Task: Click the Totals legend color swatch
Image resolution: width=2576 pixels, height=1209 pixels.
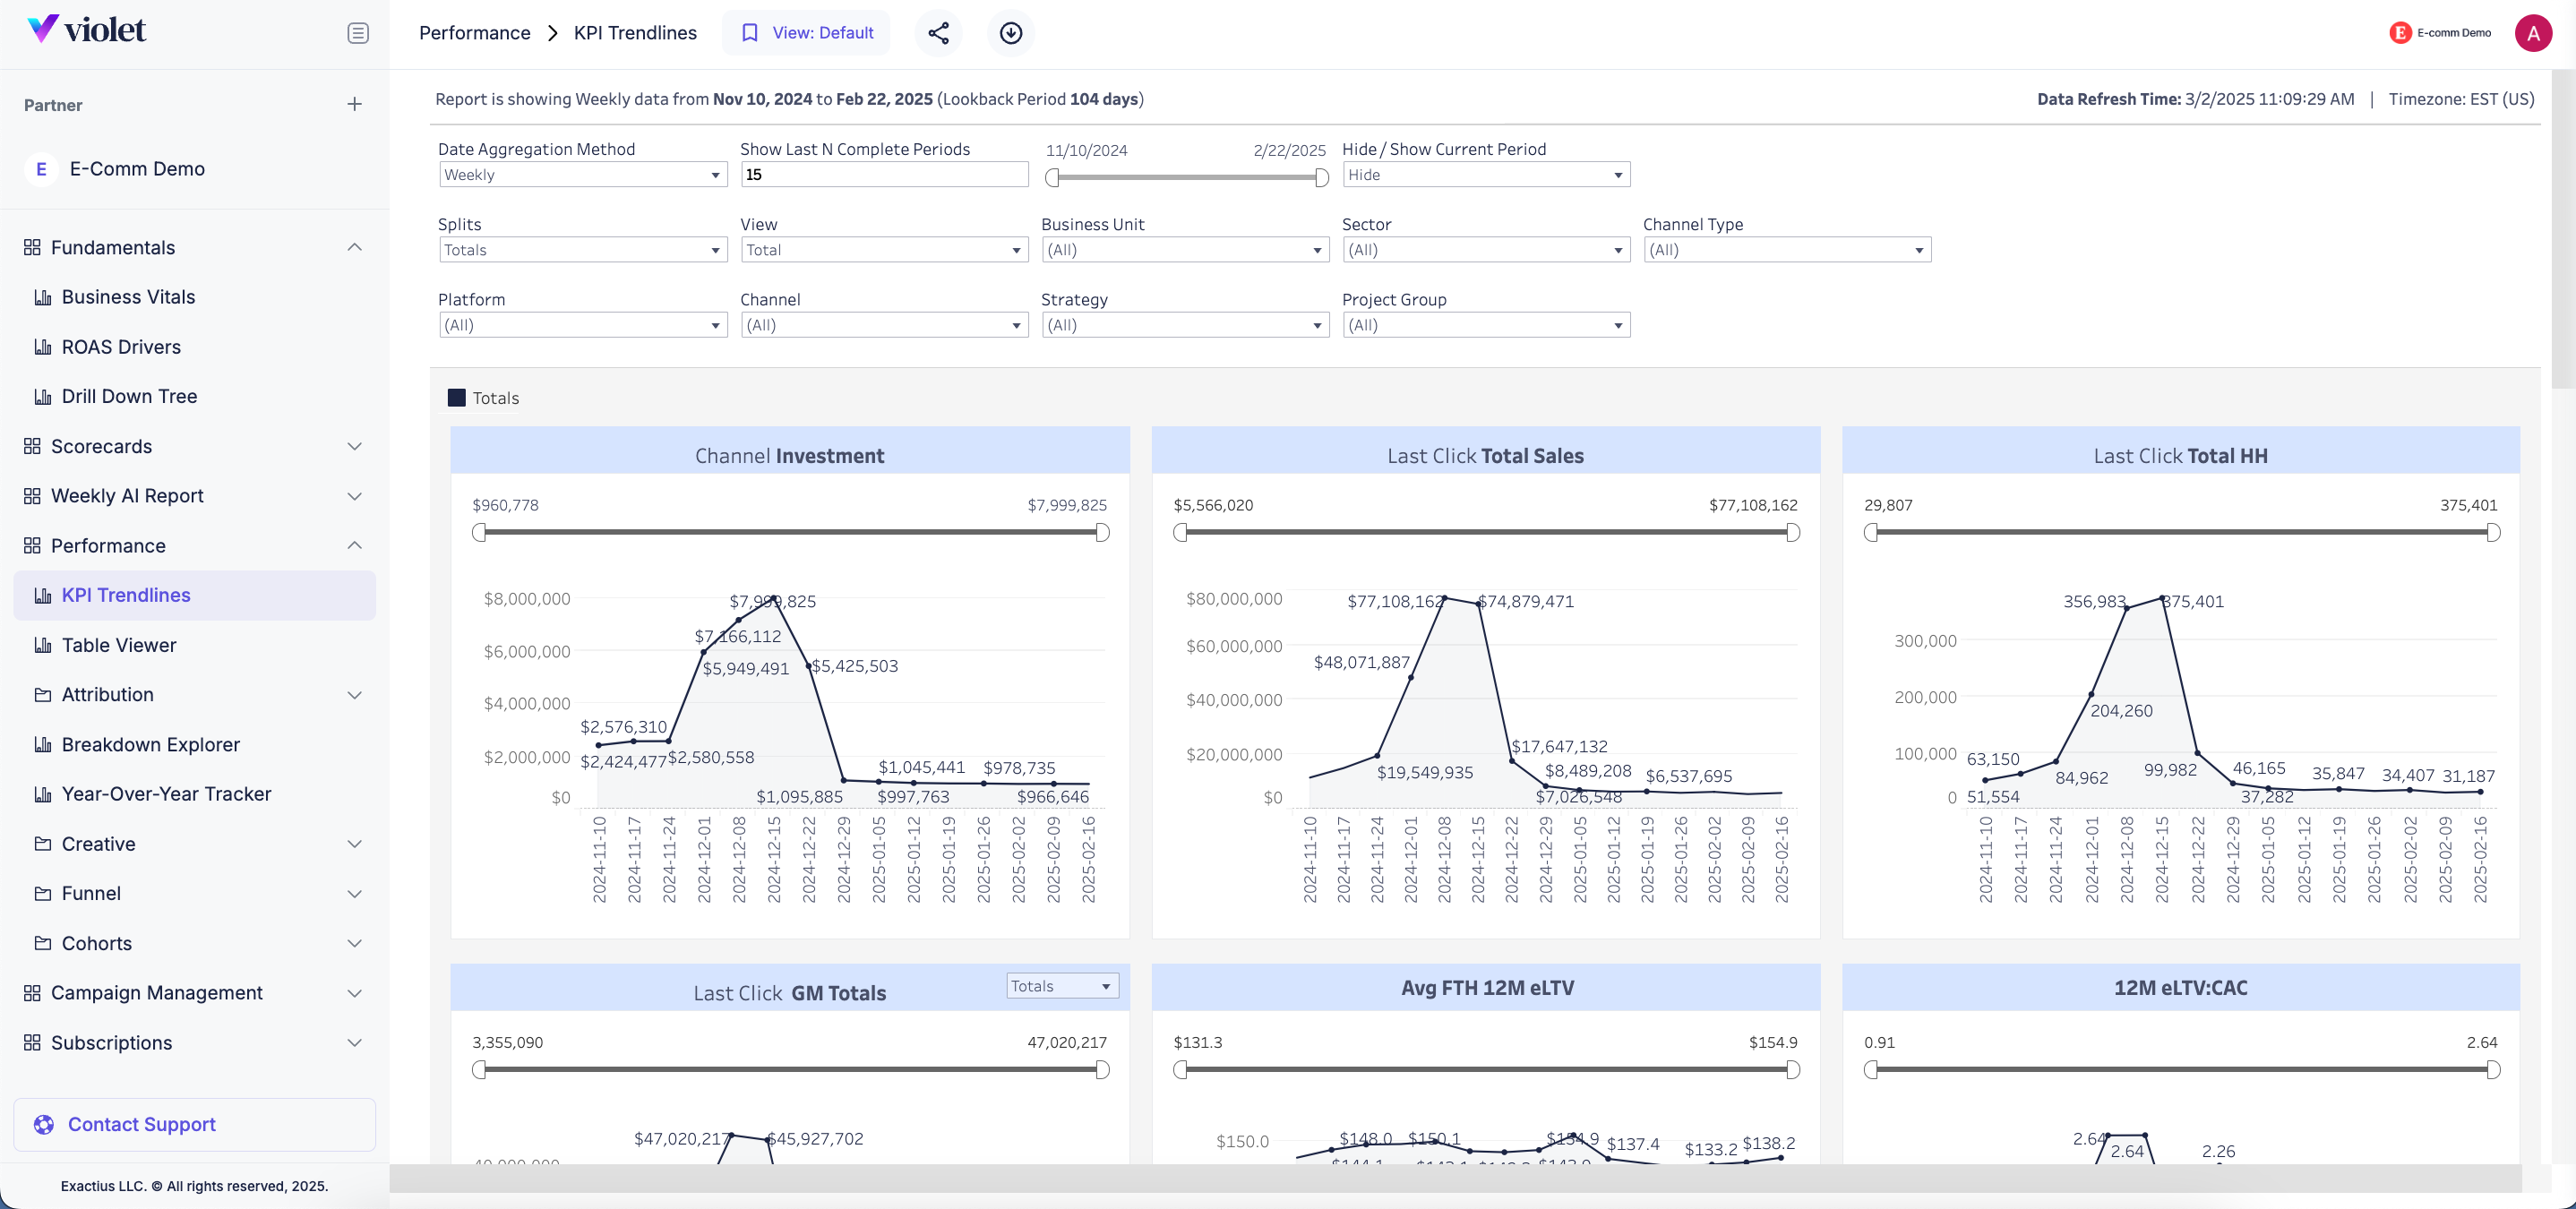Action: [x=456, y=398]
